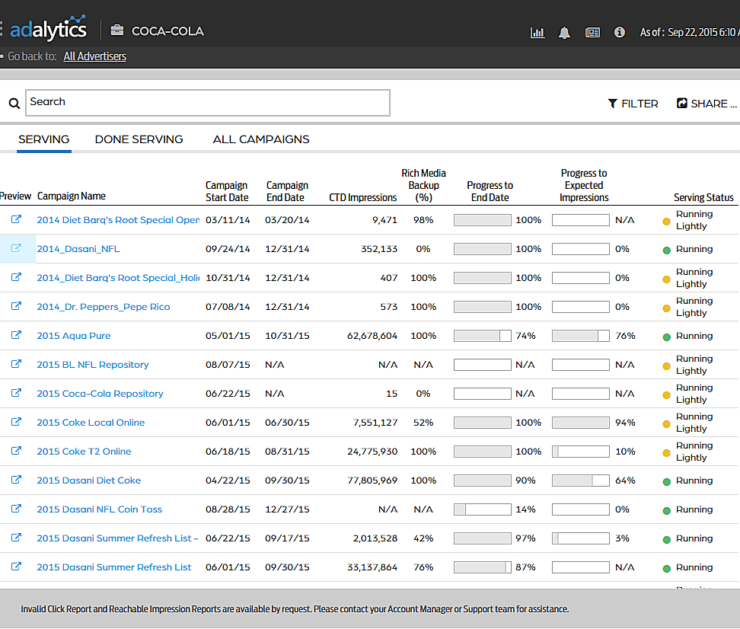
Task: Open the 2015 Coke Local Online link
Action: pyautogui.click(x=91, y=422)
